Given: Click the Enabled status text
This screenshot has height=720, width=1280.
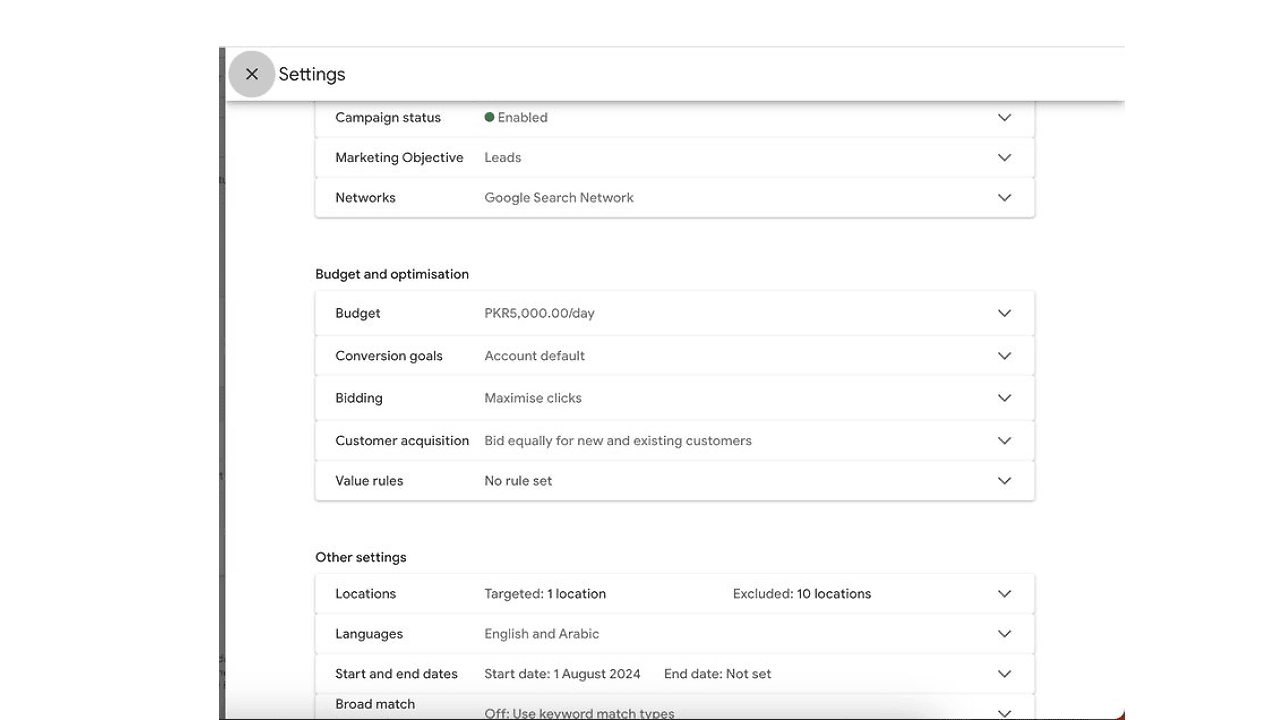Looking at the screenshot, I should (x=522, y=117).
